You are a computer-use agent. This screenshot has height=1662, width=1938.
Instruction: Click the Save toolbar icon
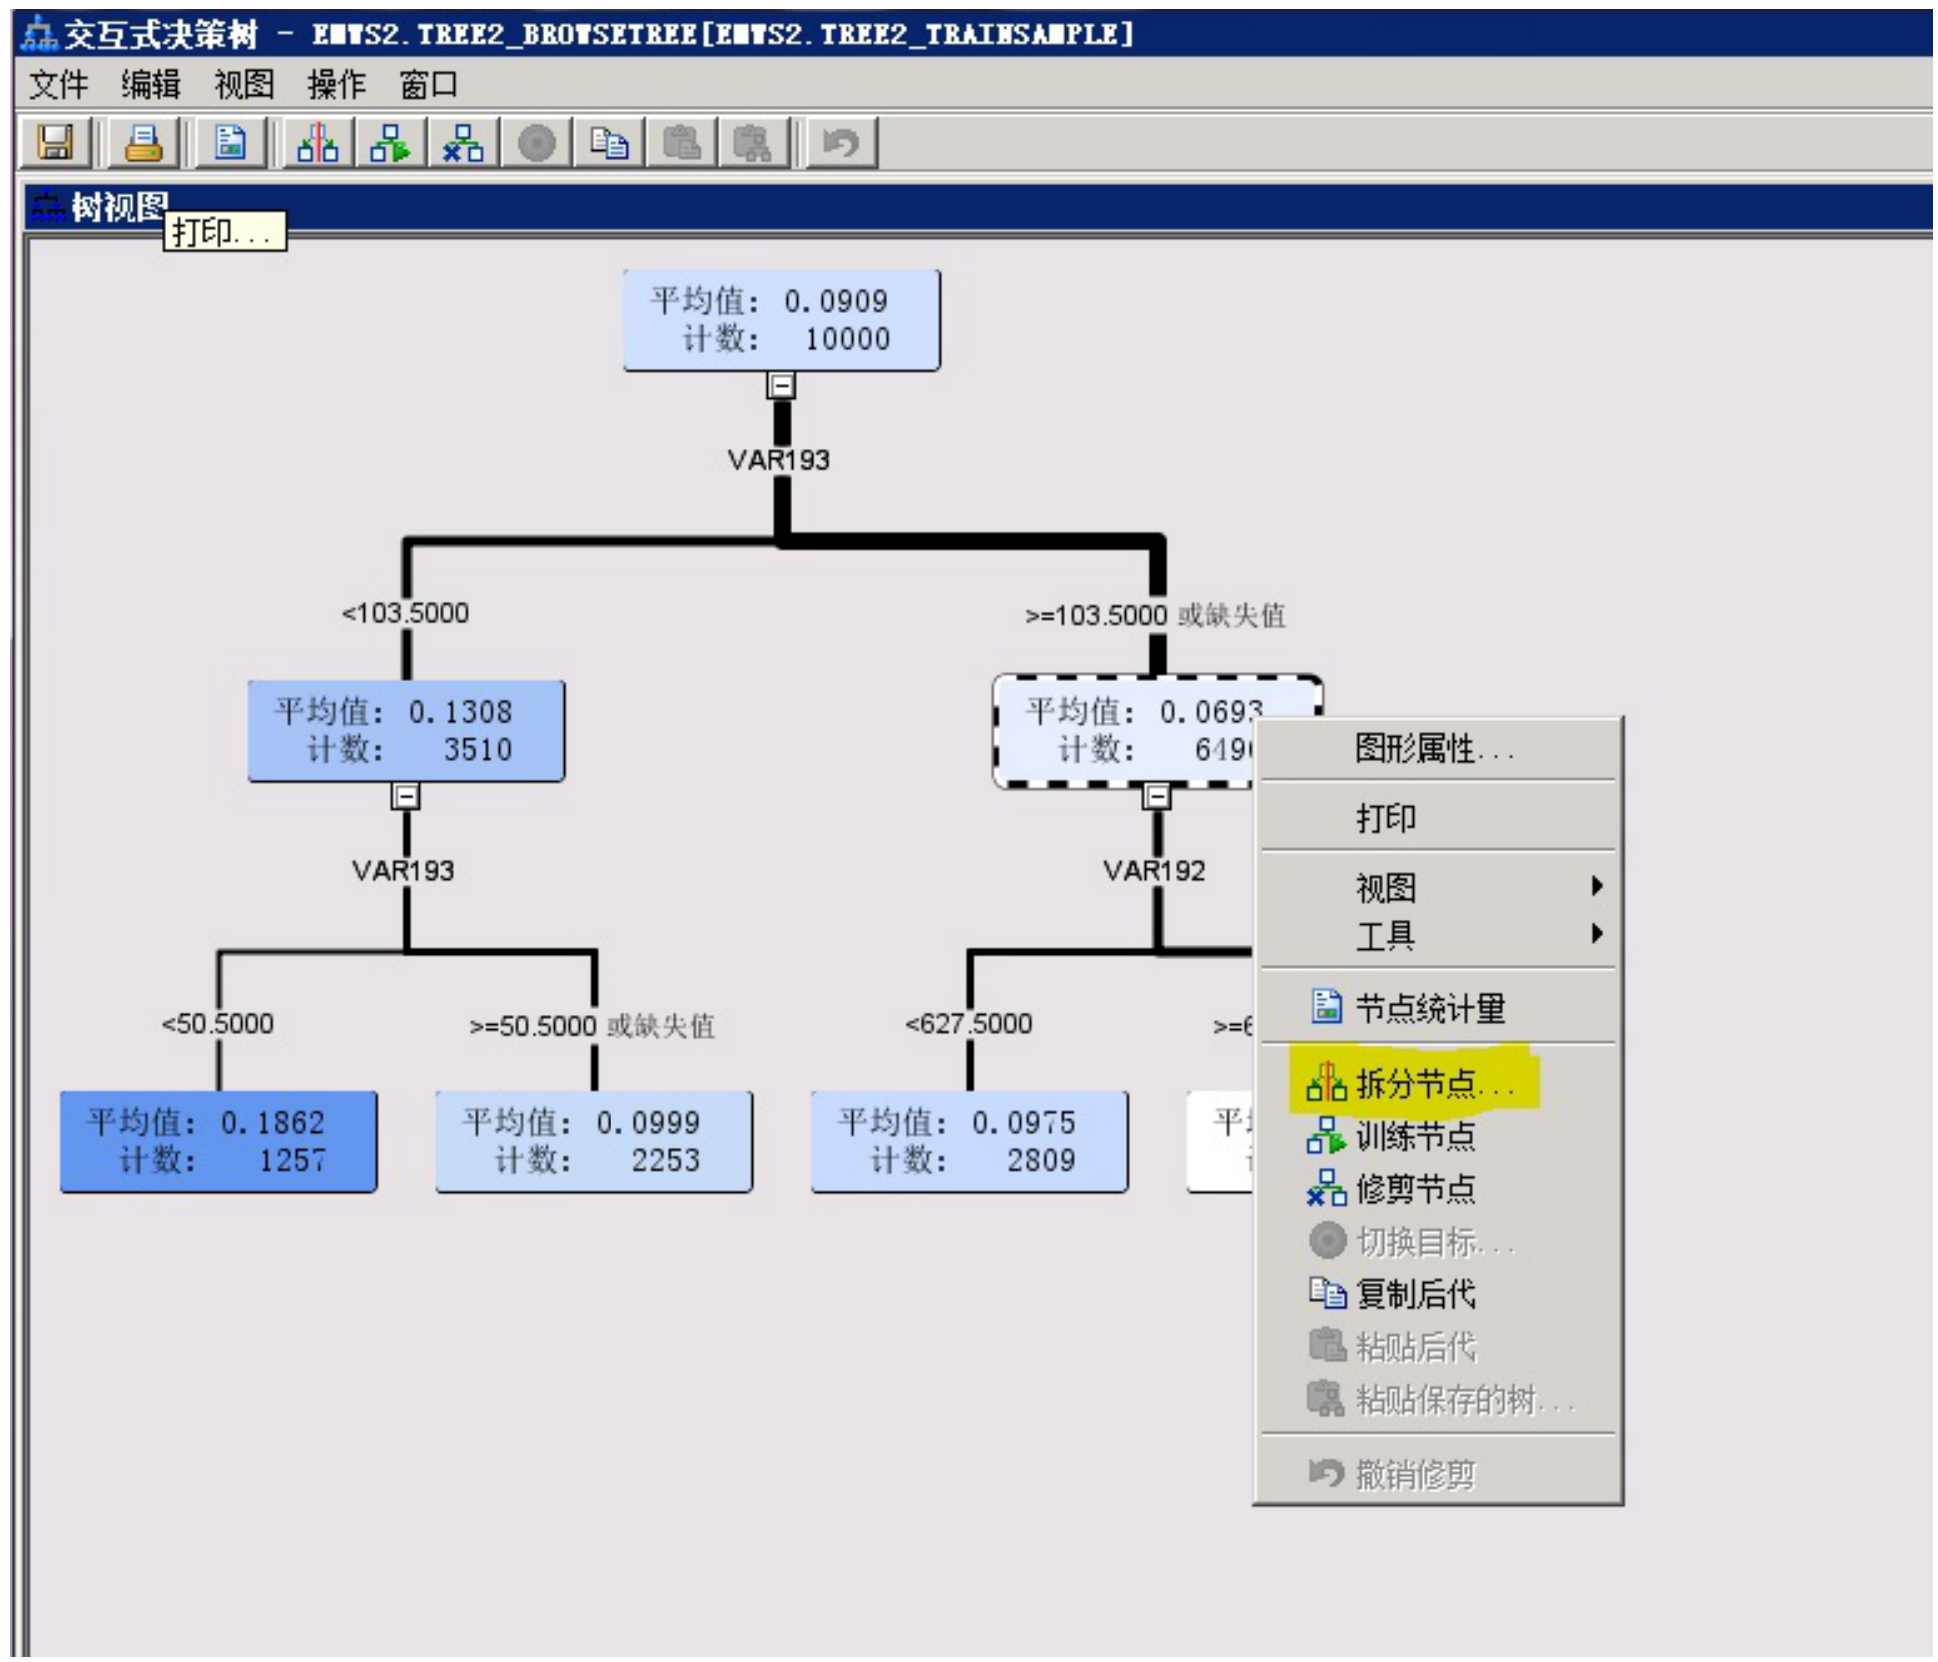pos(56,143)
